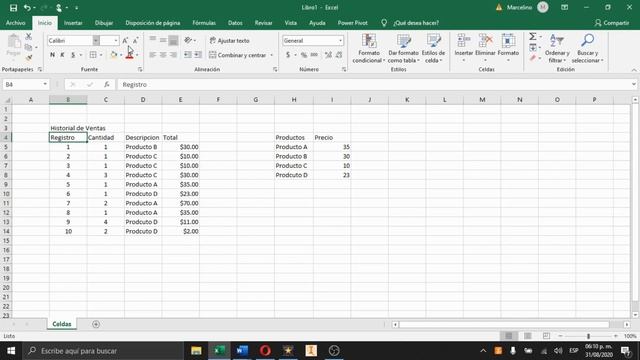Click Combinar y centrar
This screenshot has height=360, width=640.
(238, 55)
